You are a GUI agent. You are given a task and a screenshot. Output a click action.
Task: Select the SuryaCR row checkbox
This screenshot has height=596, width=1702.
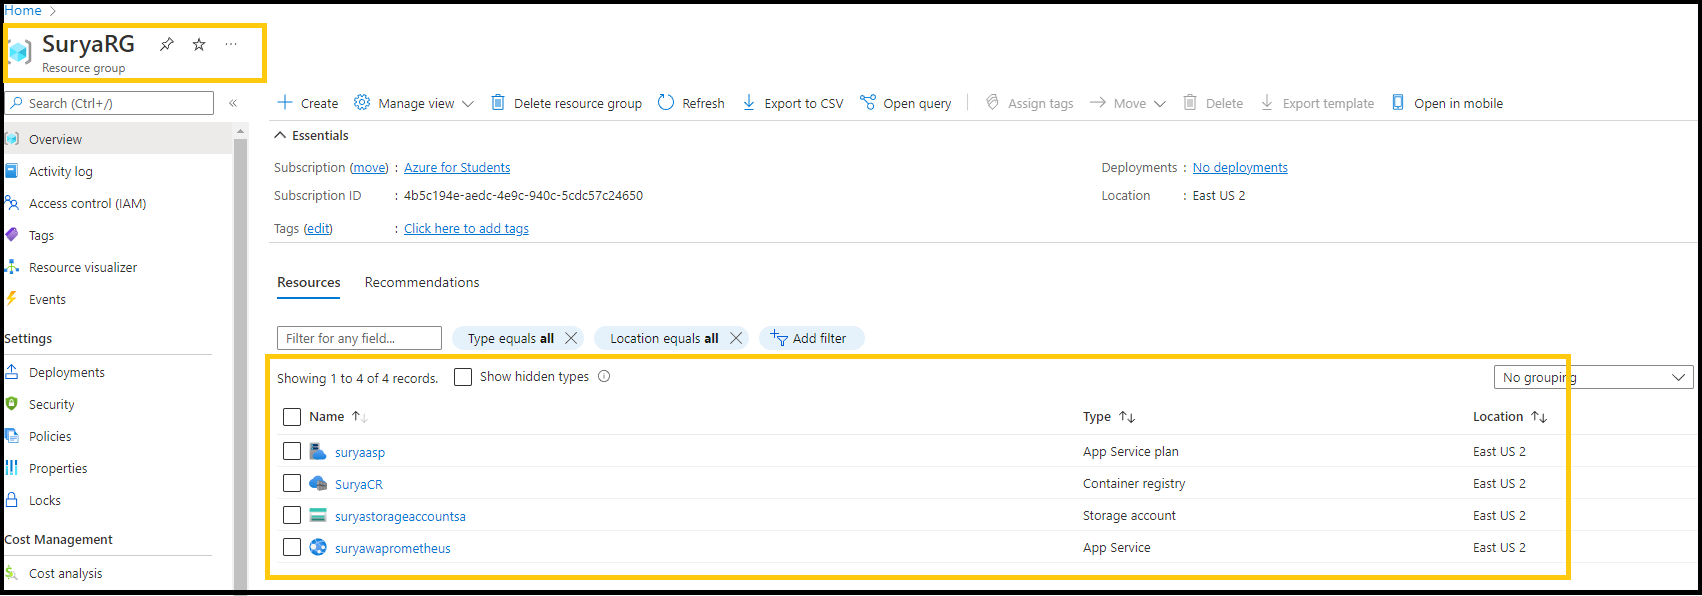click(x=292, y=483)
